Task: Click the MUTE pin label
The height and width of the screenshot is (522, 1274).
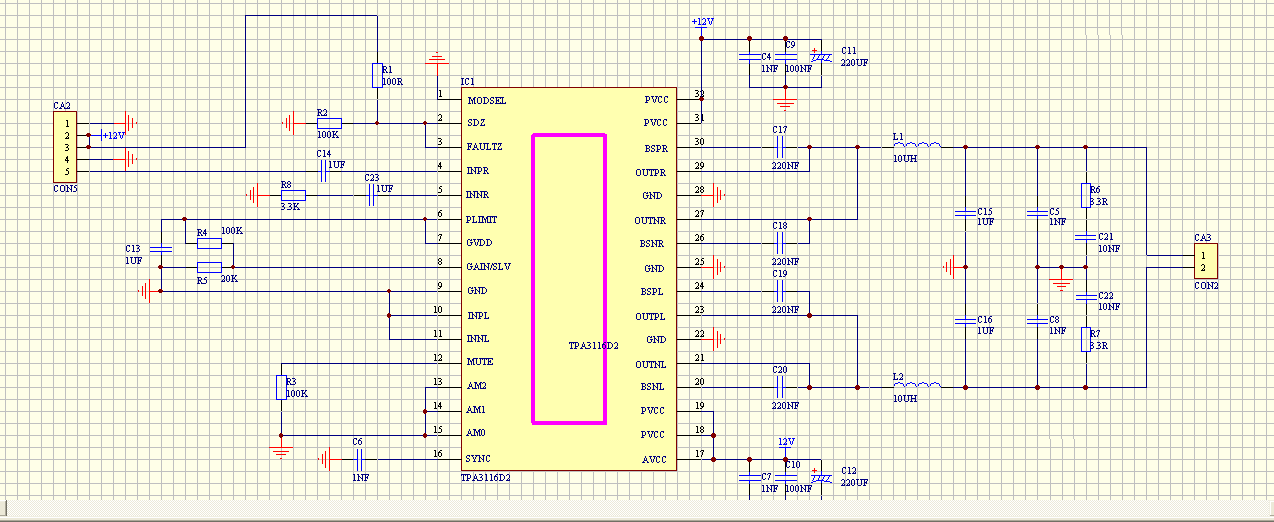Action: (x=480, y=361)
